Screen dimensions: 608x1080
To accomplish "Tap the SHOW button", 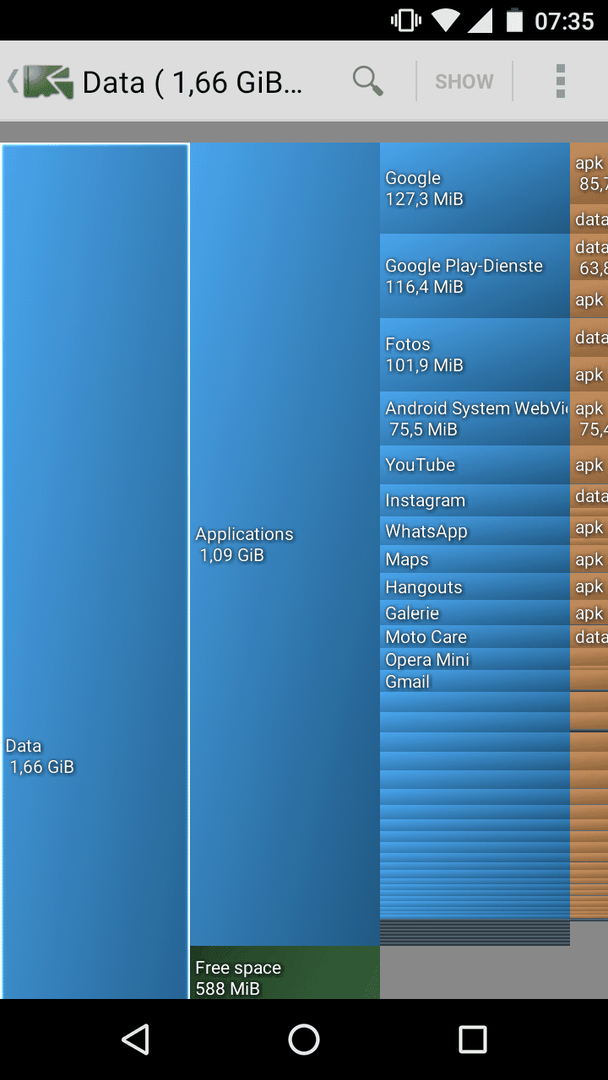I will pos(464,81).
